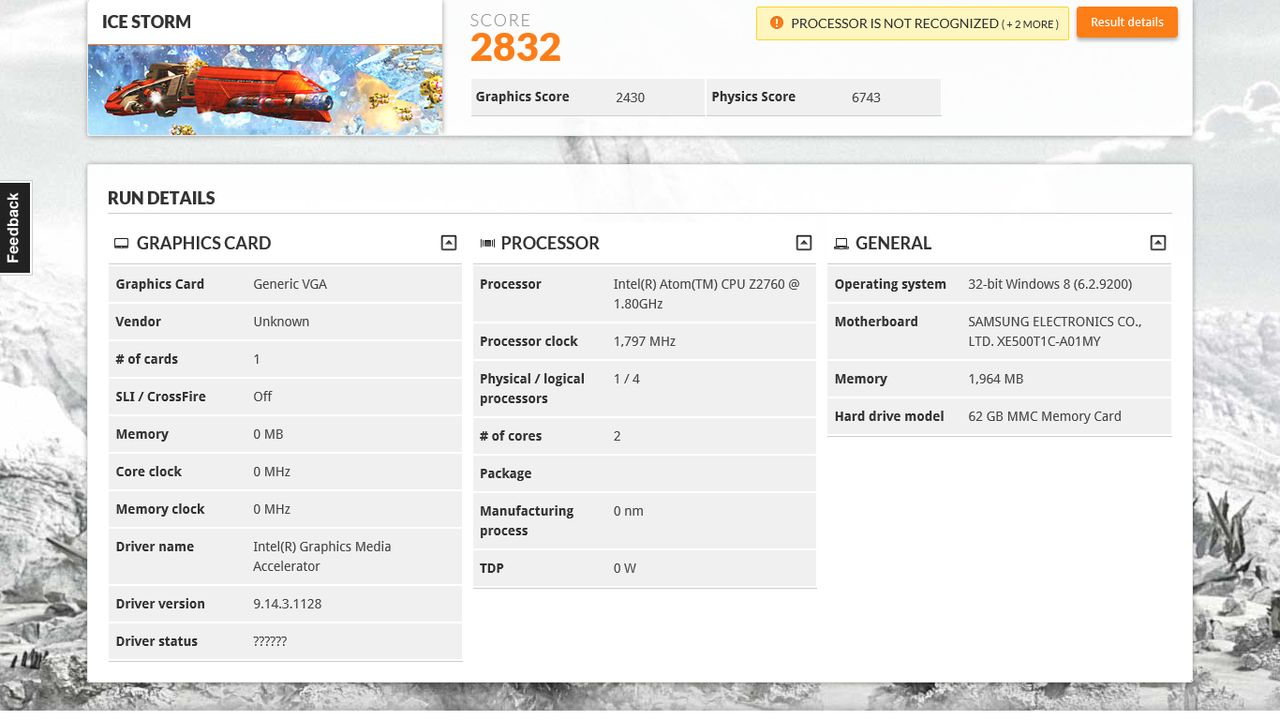Screen dimensions: 1280x720
Task: Collapse the General section
Action: click(x=1158, y=243)
